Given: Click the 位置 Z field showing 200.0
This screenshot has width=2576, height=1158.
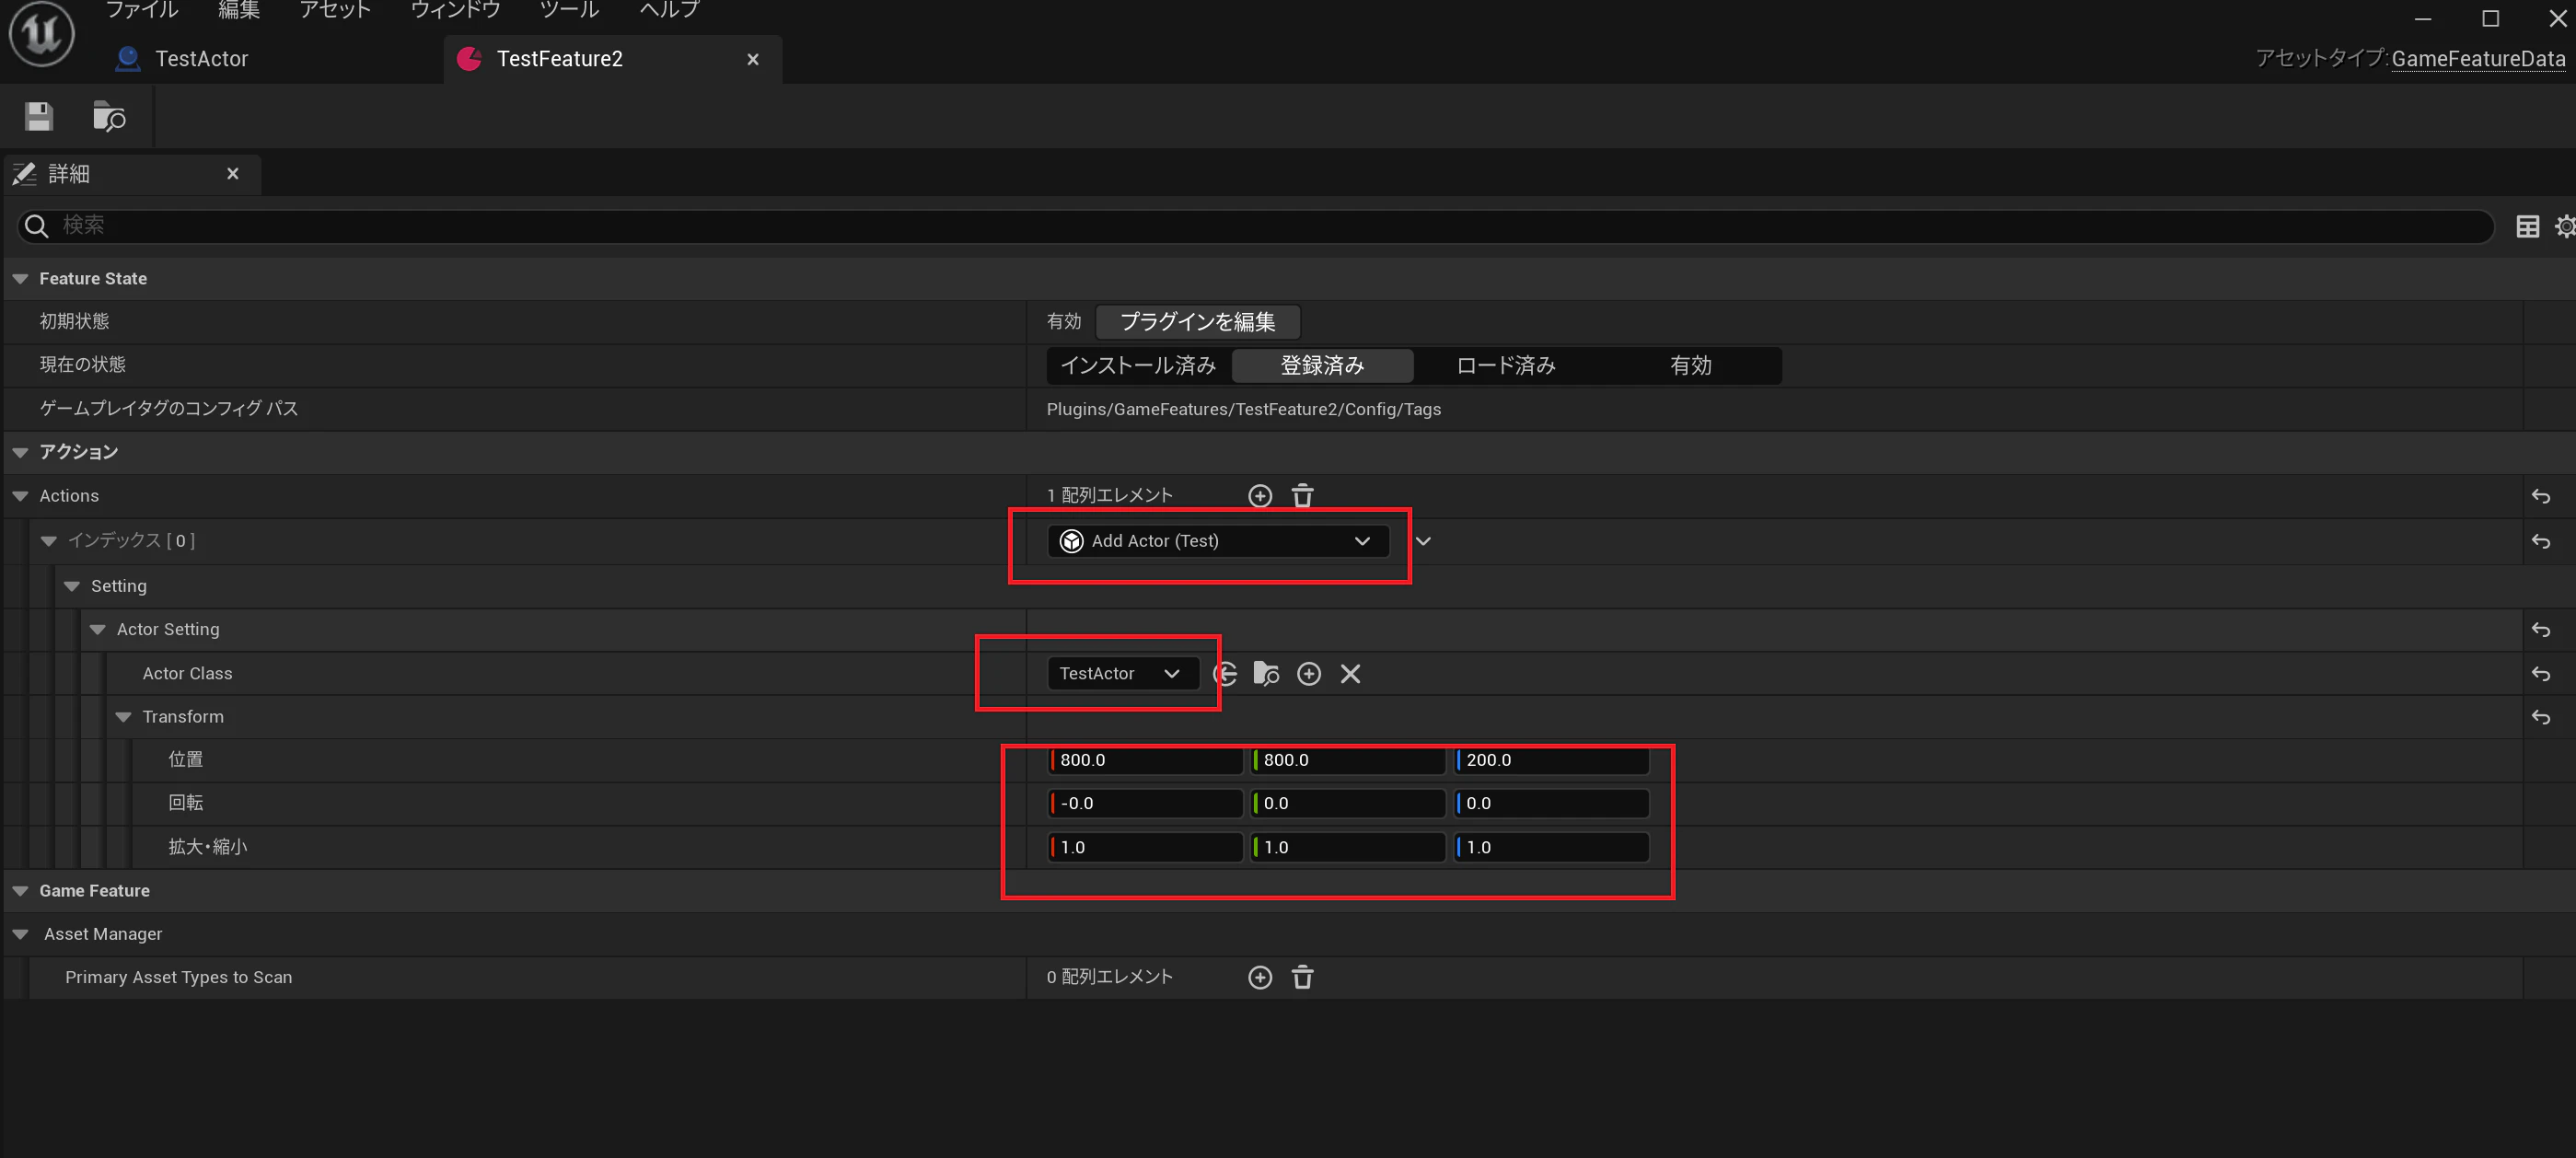Looking at the screenshot, I should (1552, 760).
